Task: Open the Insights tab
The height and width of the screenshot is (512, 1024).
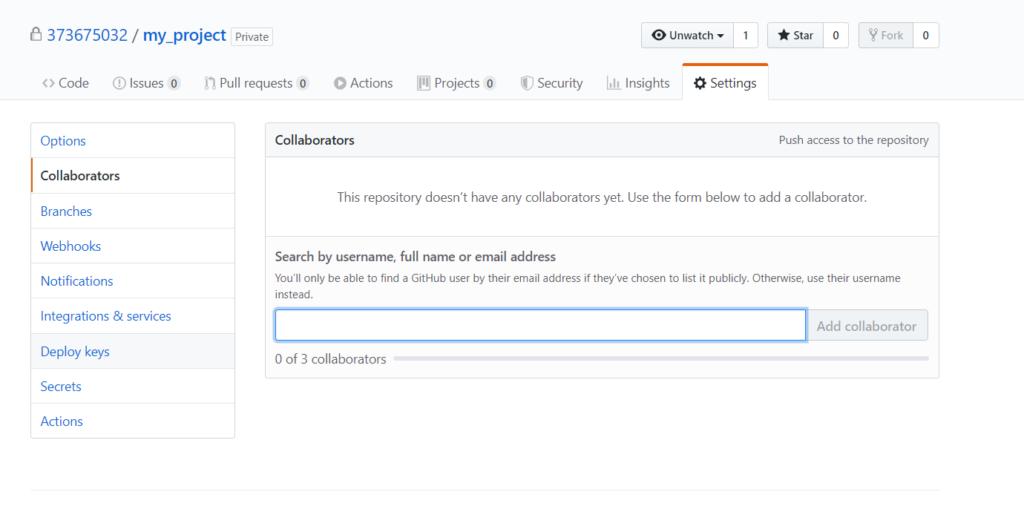Action: [x=638, y=83]
